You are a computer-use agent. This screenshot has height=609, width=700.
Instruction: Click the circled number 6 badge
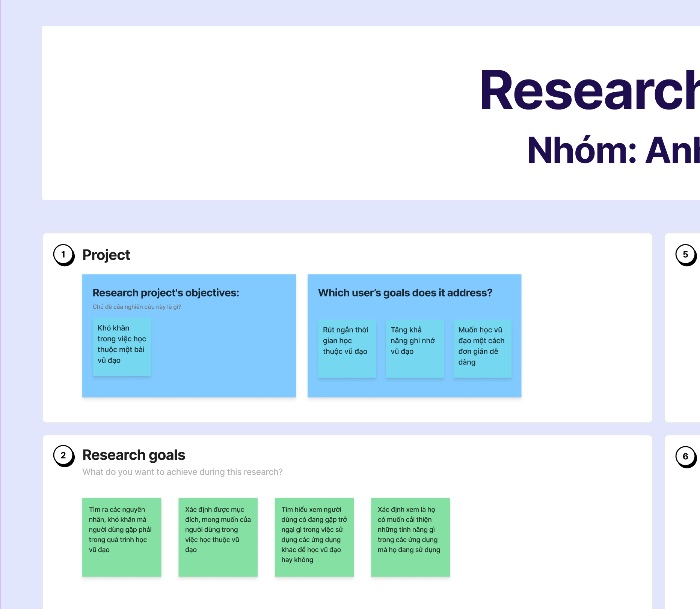686,457
